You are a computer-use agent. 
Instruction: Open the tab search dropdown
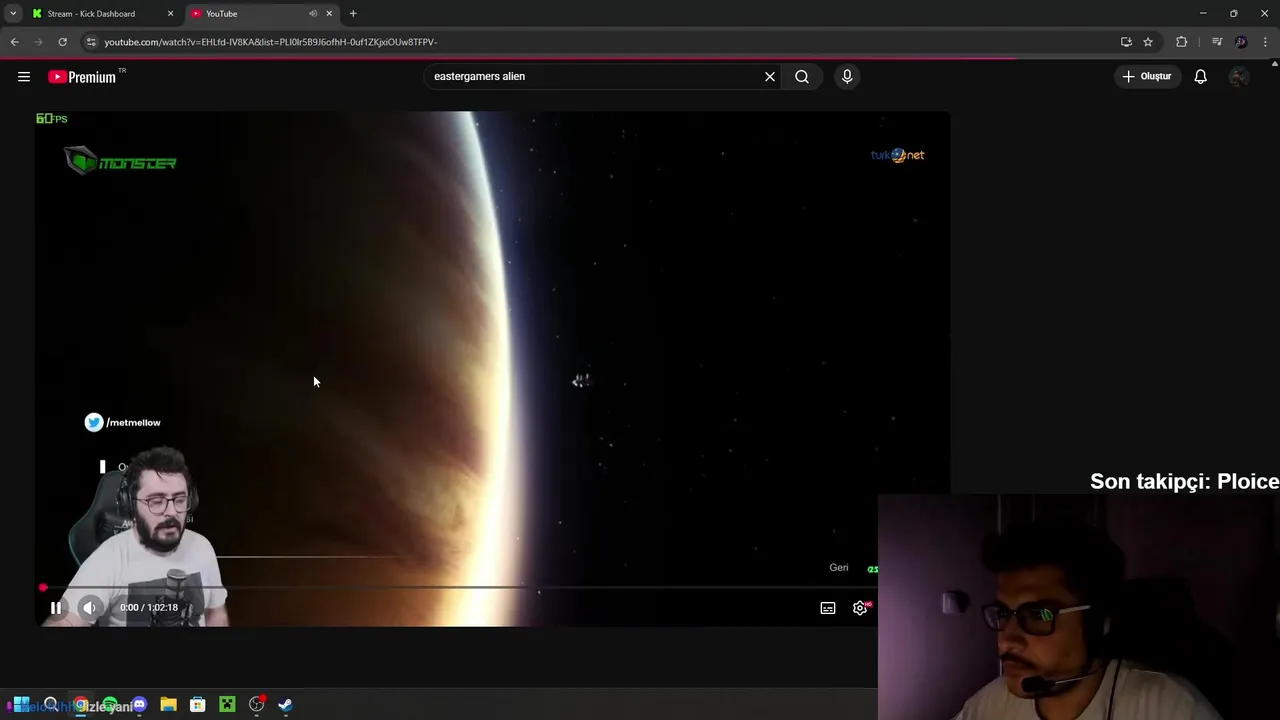point(13,14)
